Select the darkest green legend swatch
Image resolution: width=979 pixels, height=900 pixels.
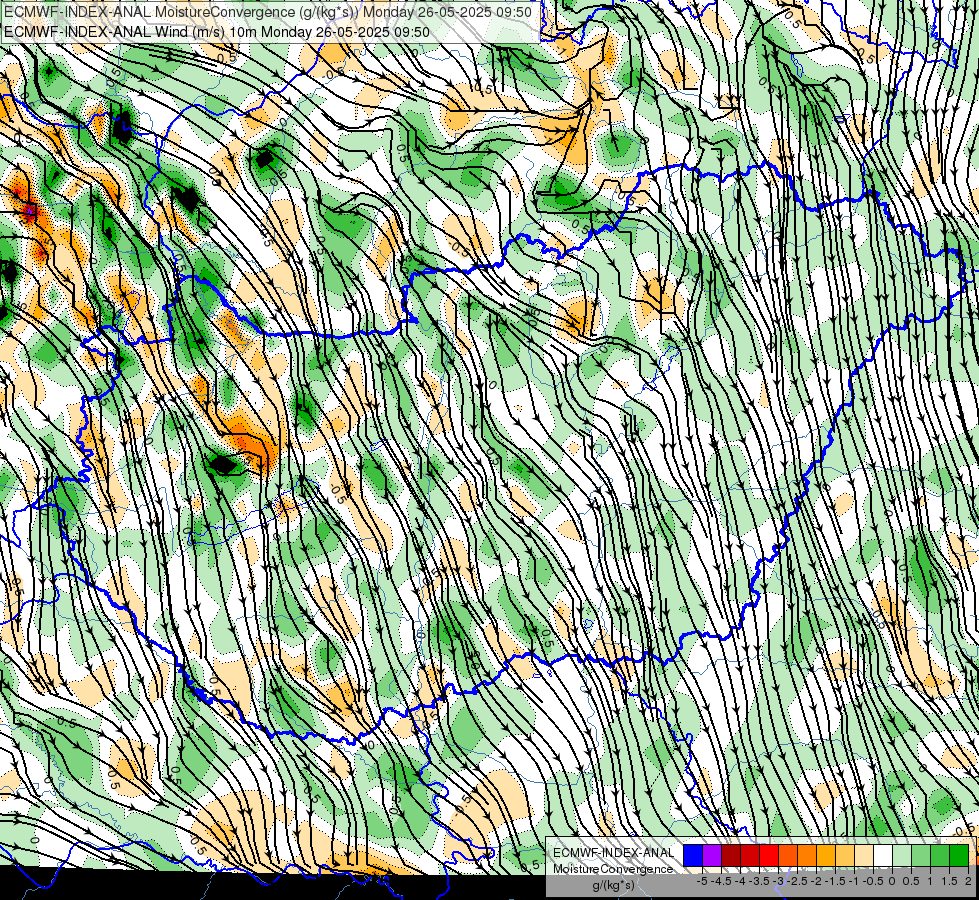pyautogui.click(x=959, y=855)
